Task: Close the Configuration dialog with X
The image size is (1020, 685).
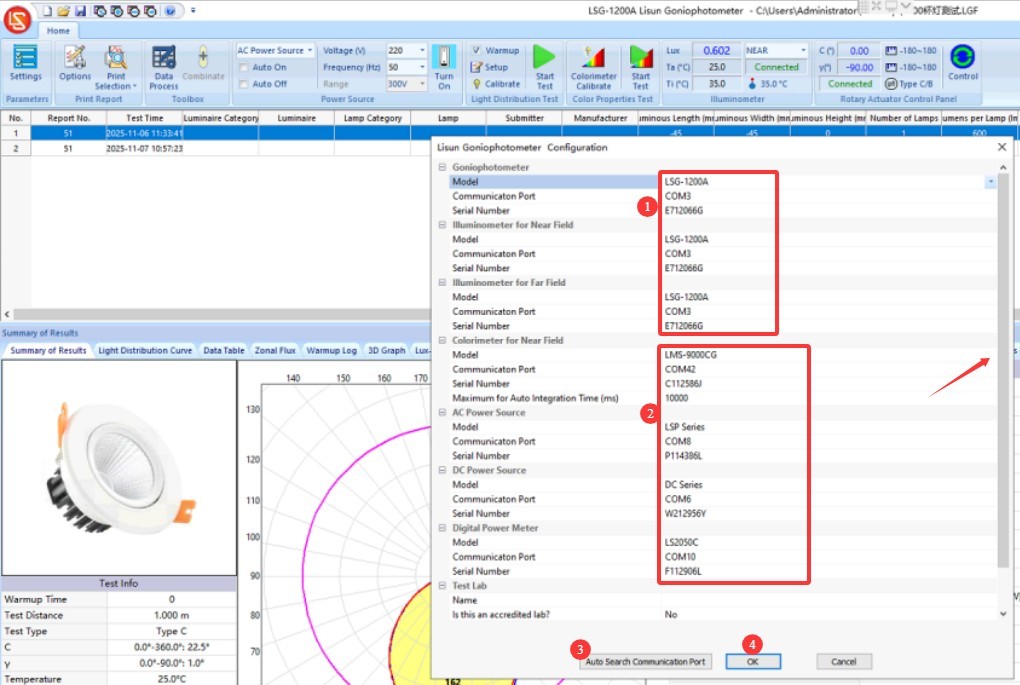Action: [x=1002, y=148]
